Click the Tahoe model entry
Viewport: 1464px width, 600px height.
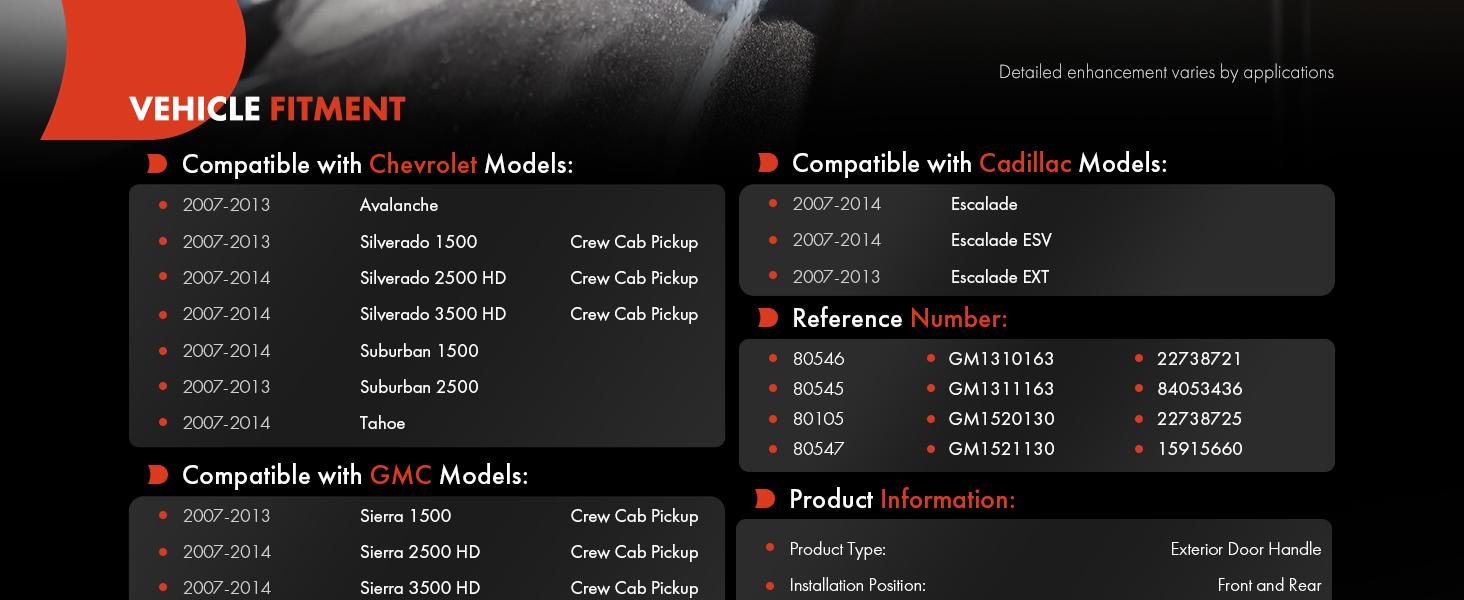point(382,423)
